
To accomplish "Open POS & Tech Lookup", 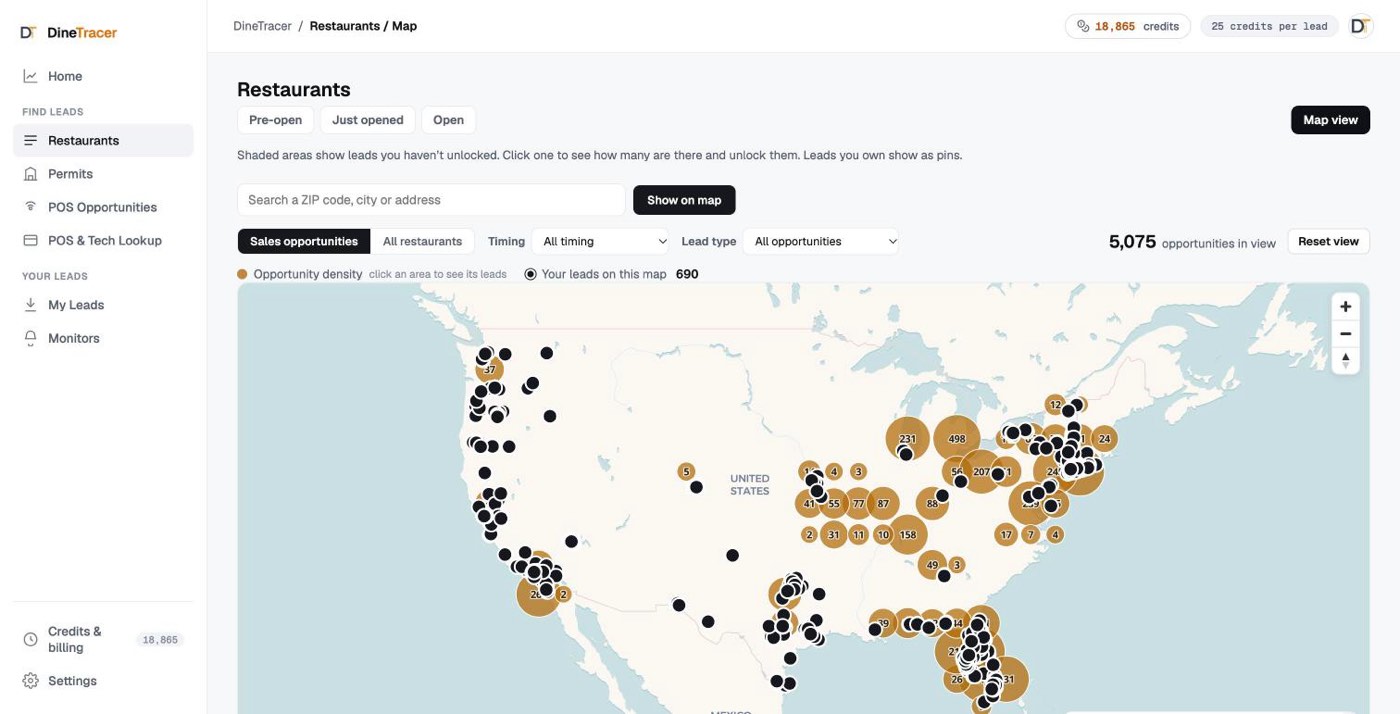I will (103, 241).
